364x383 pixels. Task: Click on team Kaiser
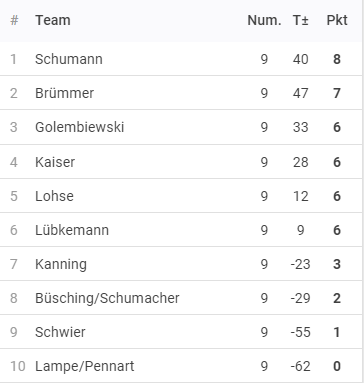(x=55, y=162)
